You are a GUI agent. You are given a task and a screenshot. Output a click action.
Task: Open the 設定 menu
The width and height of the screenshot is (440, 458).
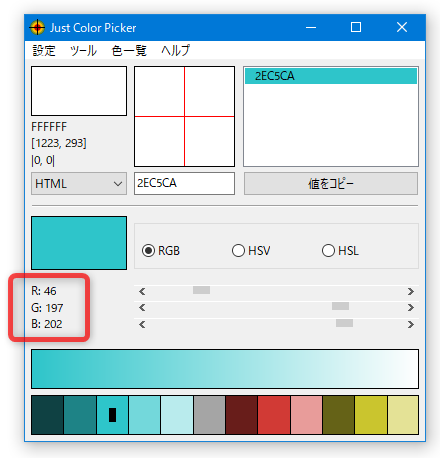(44, 51)
